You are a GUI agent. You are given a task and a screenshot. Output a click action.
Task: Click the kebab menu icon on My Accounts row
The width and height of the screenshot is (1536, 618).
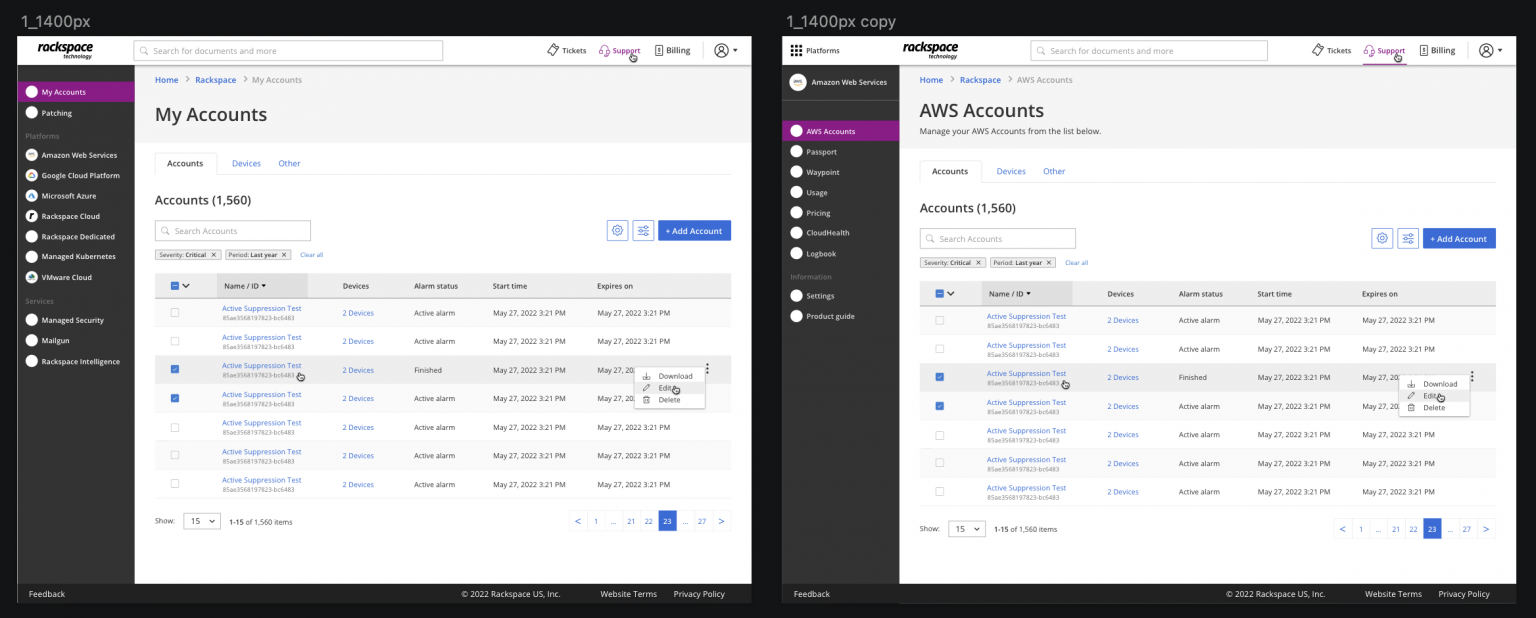click(707, 369)
